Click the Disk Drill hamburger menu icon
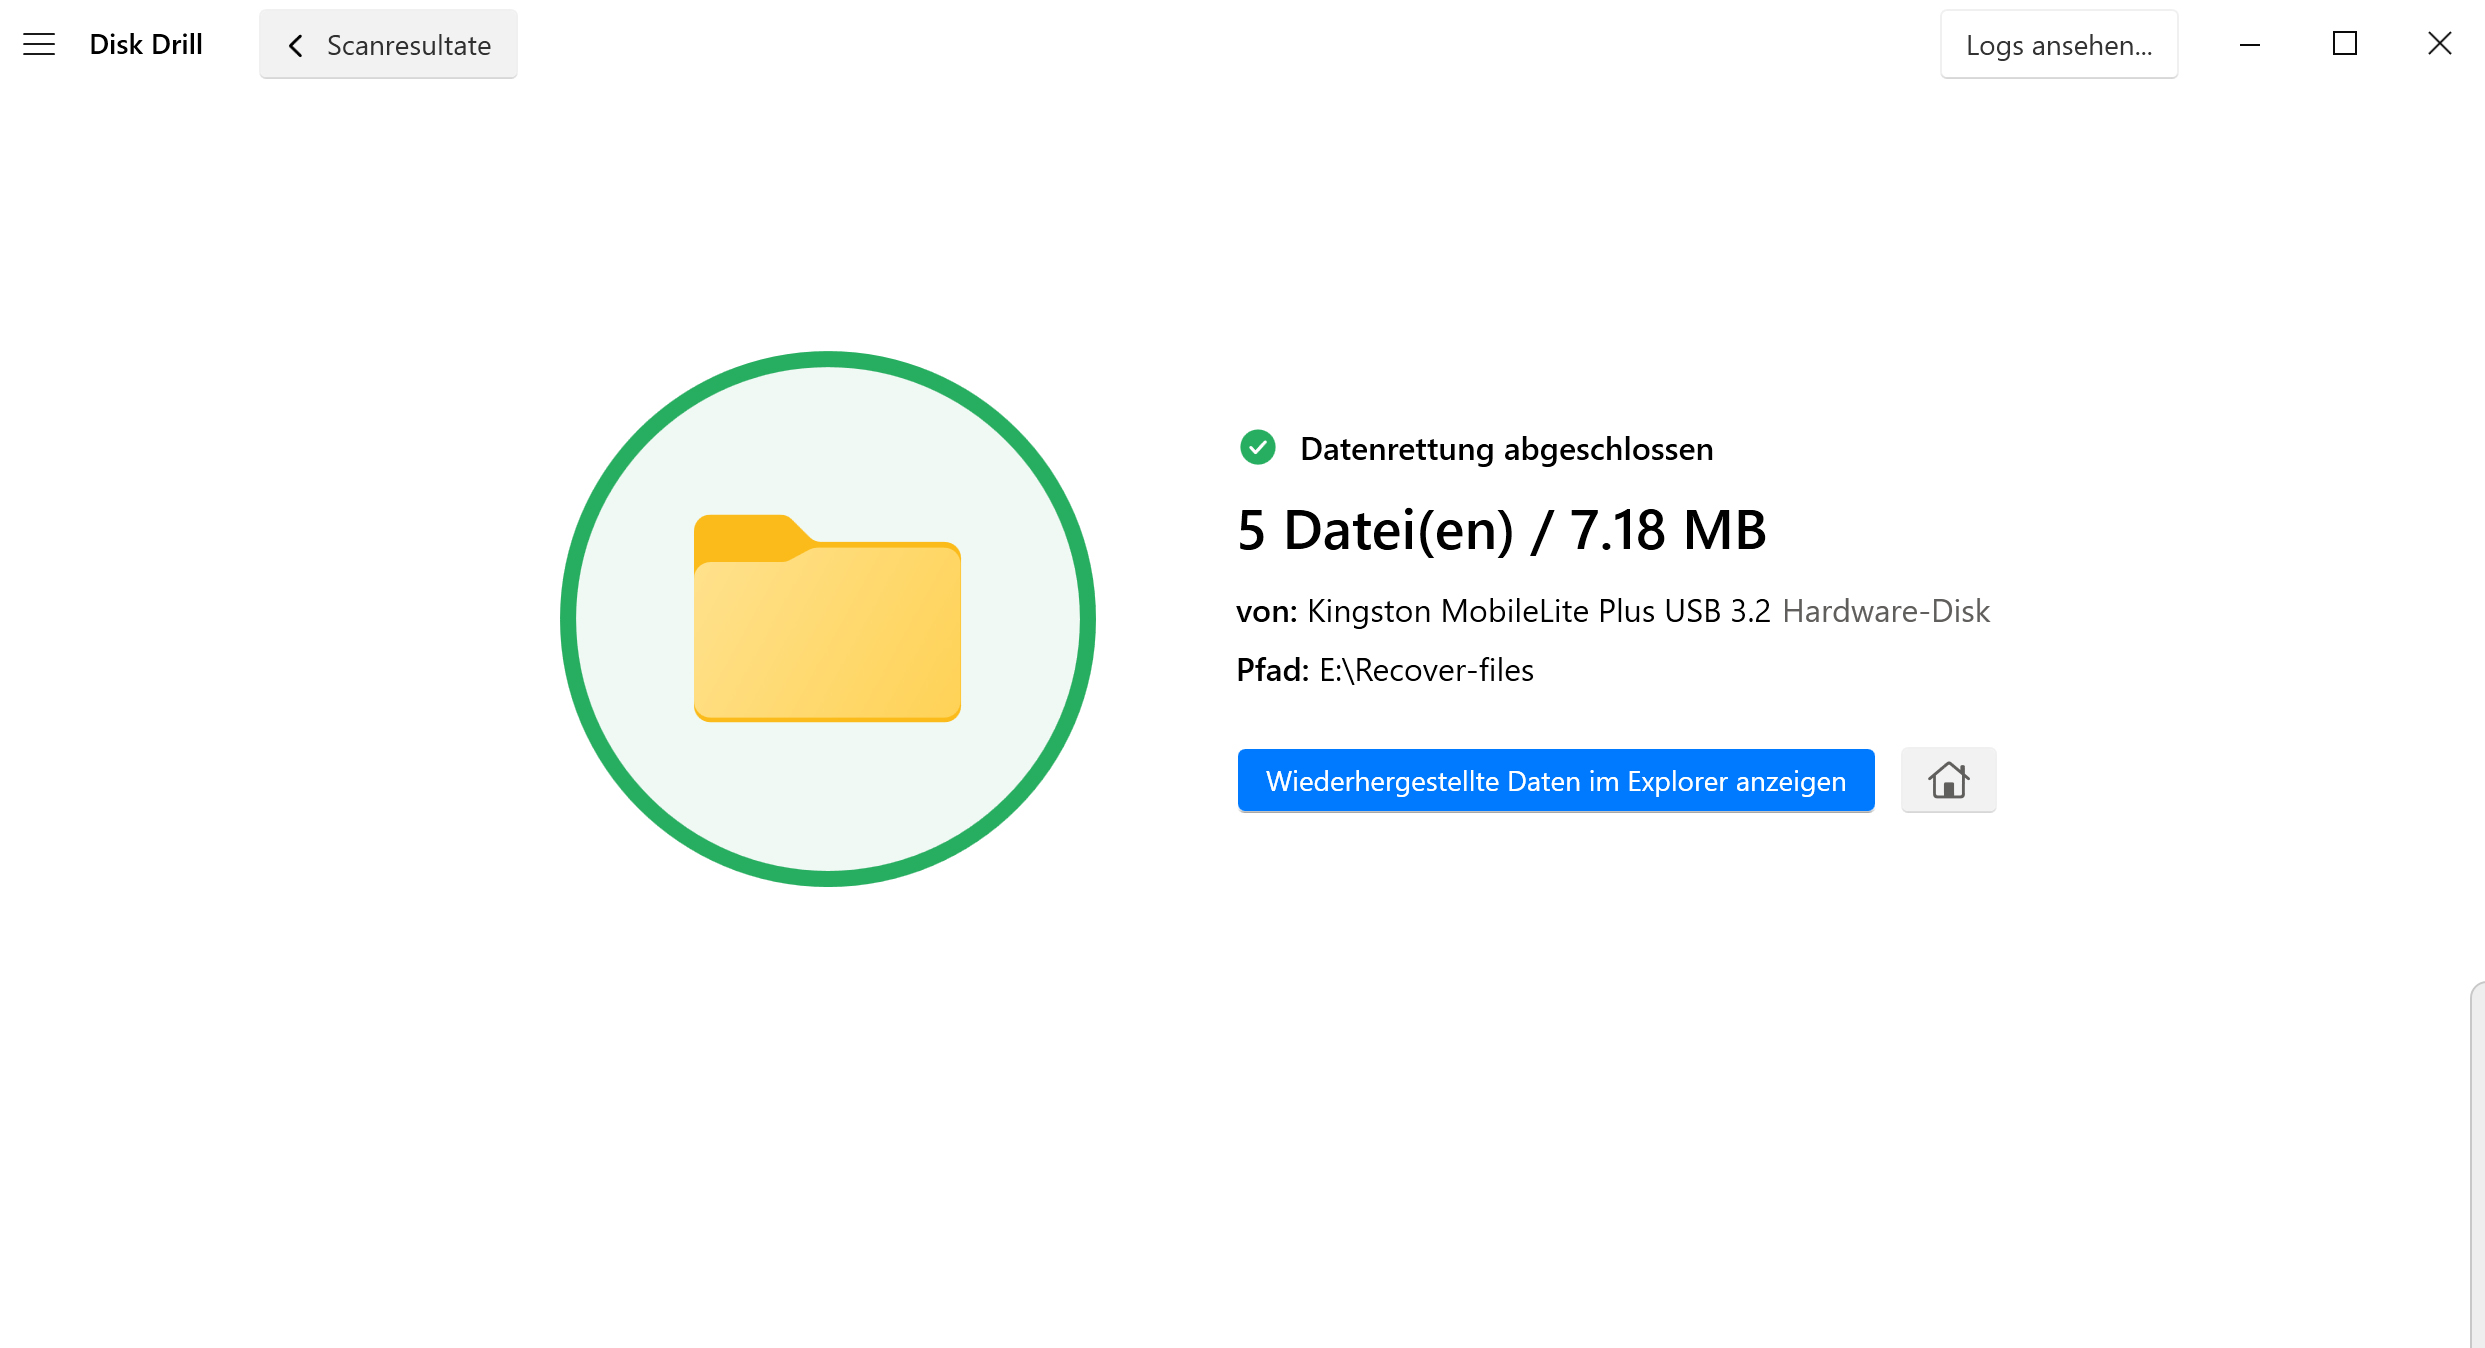This screenshot has height=1348, width=2485. 37,45
